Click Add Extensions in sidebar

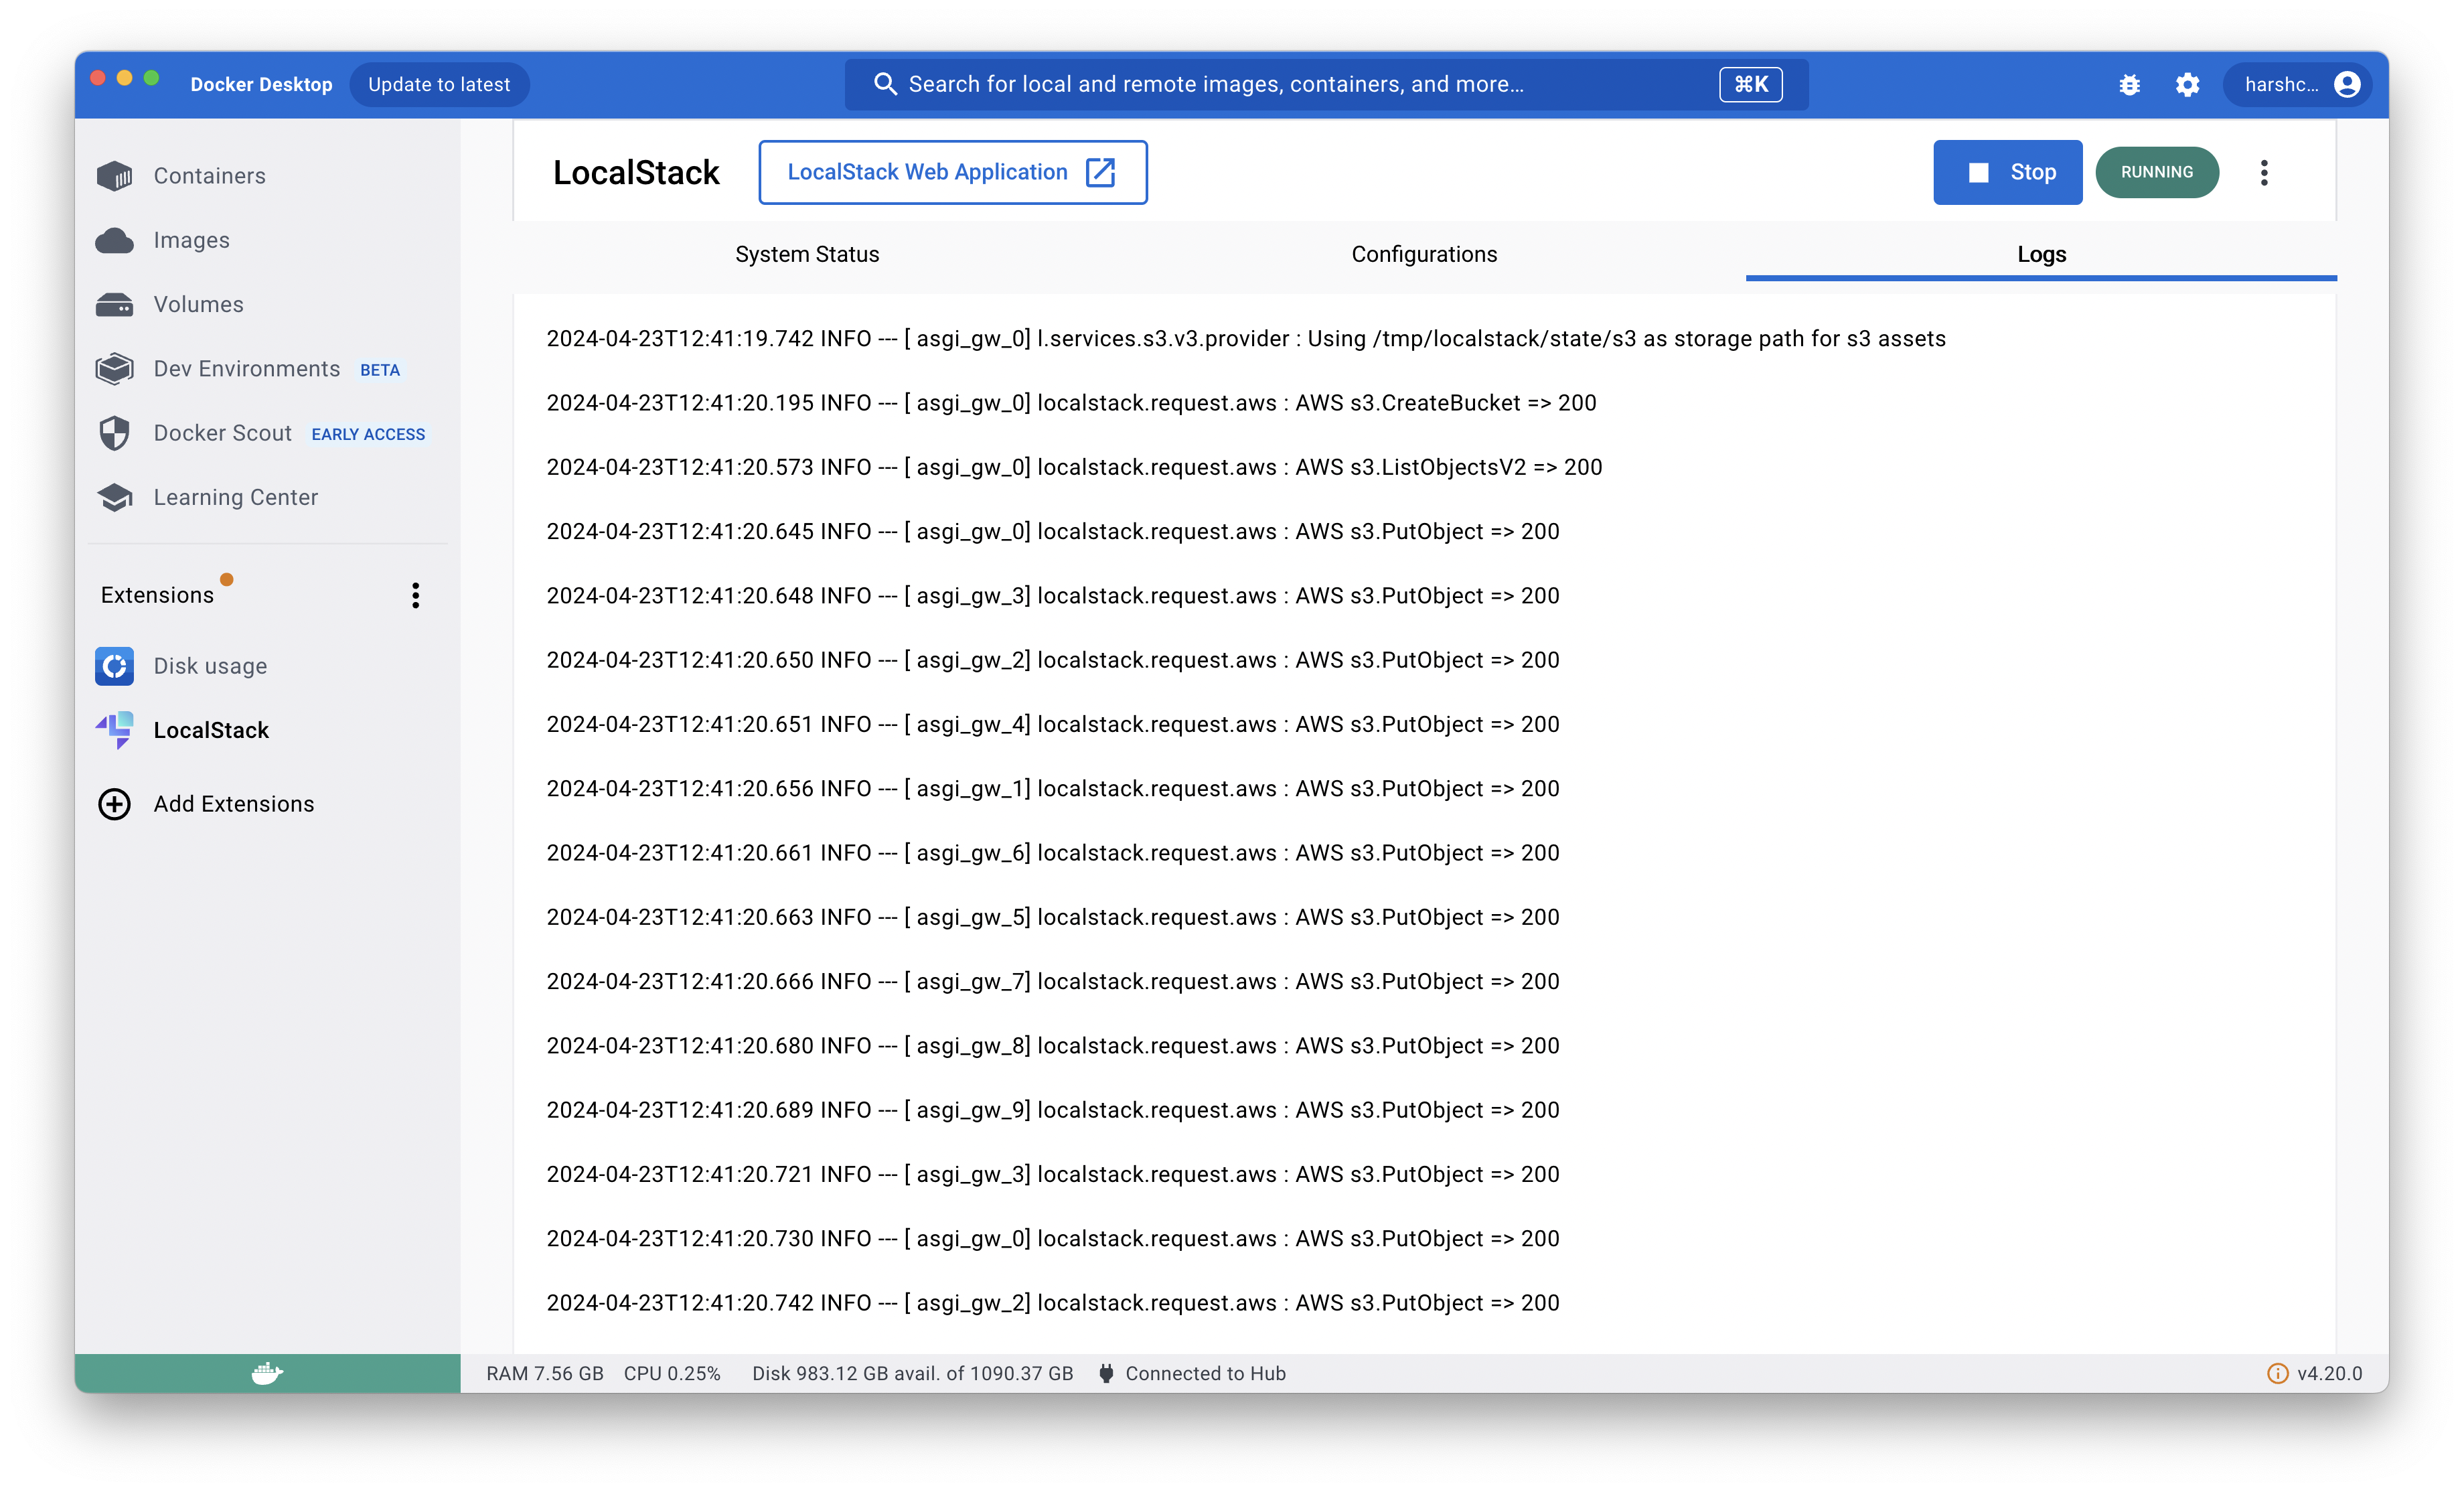pyautogui.click(x=234, y=804)
